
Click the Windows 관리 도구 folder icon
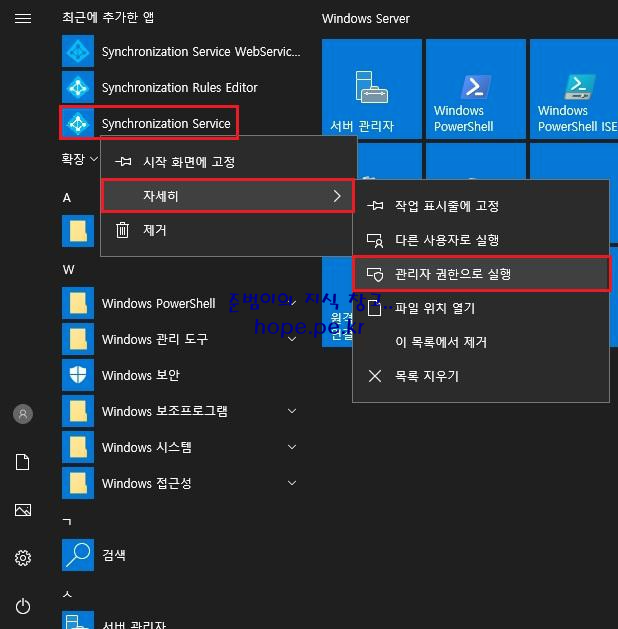coord(78,339)
